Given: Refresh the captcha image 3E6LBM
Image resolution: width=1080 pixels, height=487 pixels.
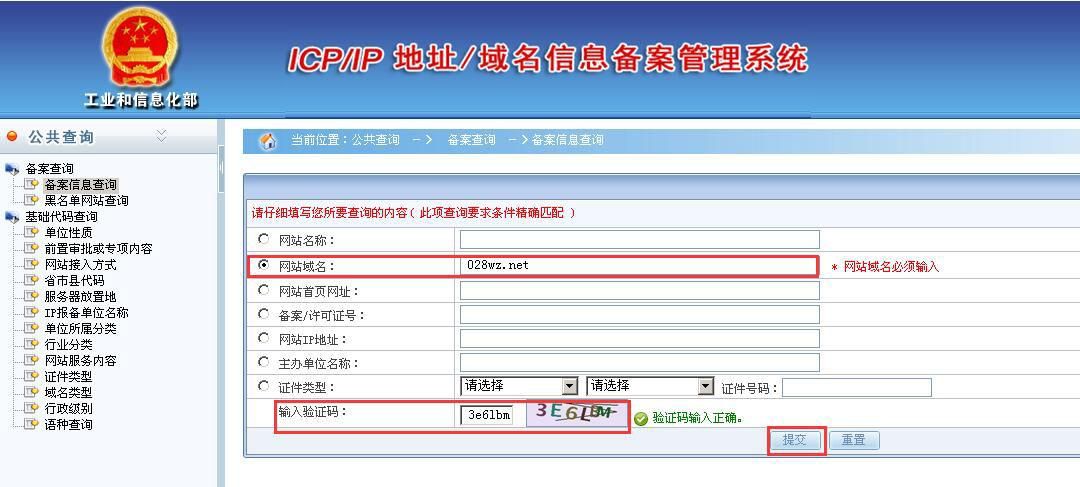Looking at the screenshot, I should click(x=577, y=413).
